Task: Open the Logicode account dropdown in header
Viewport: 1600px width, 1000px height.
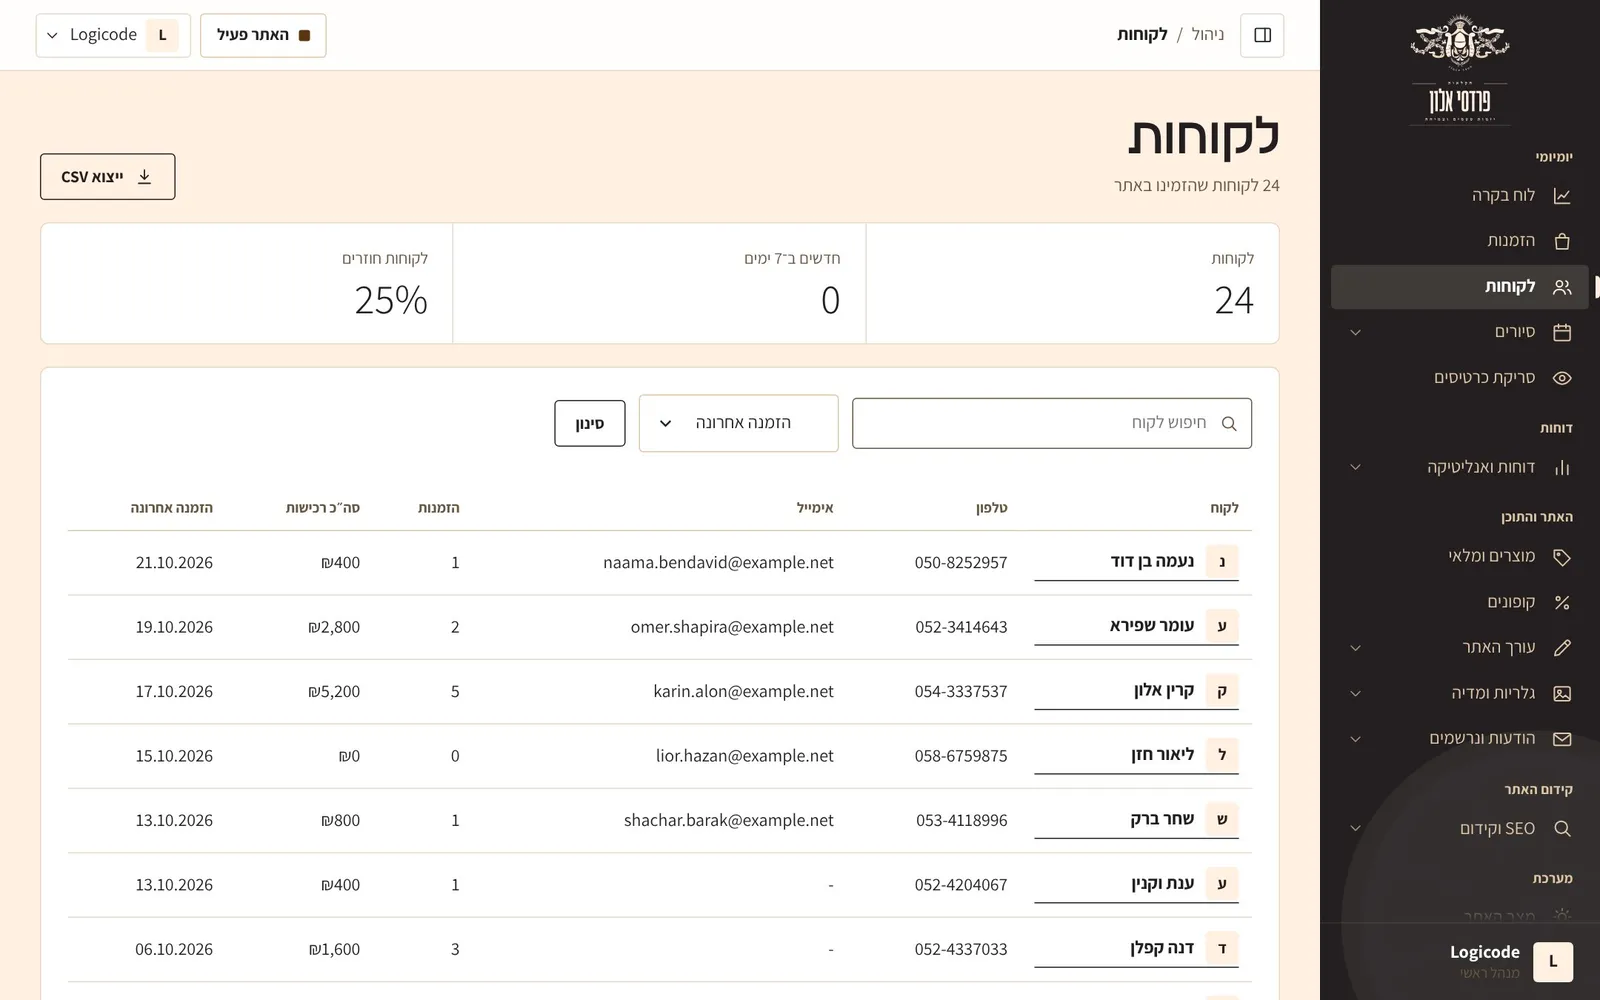Action: 113,35
